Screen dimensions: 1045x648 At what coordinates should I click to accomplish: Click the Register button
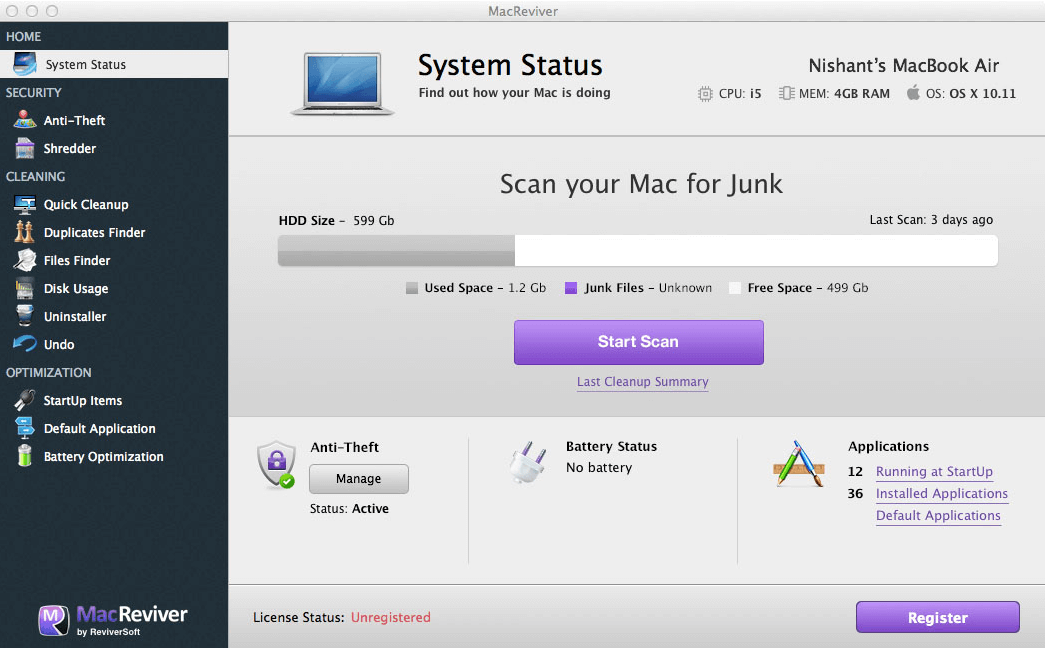[938, 617]
